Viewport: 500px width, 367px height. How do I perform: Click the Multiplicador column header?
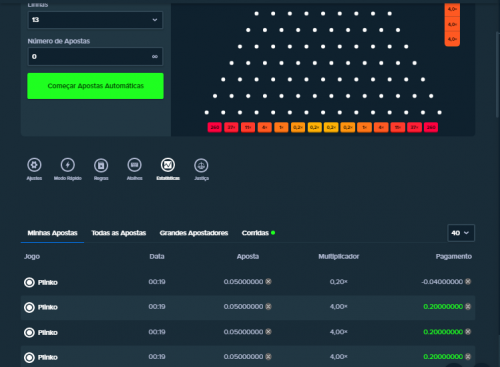tap(339, 256)
